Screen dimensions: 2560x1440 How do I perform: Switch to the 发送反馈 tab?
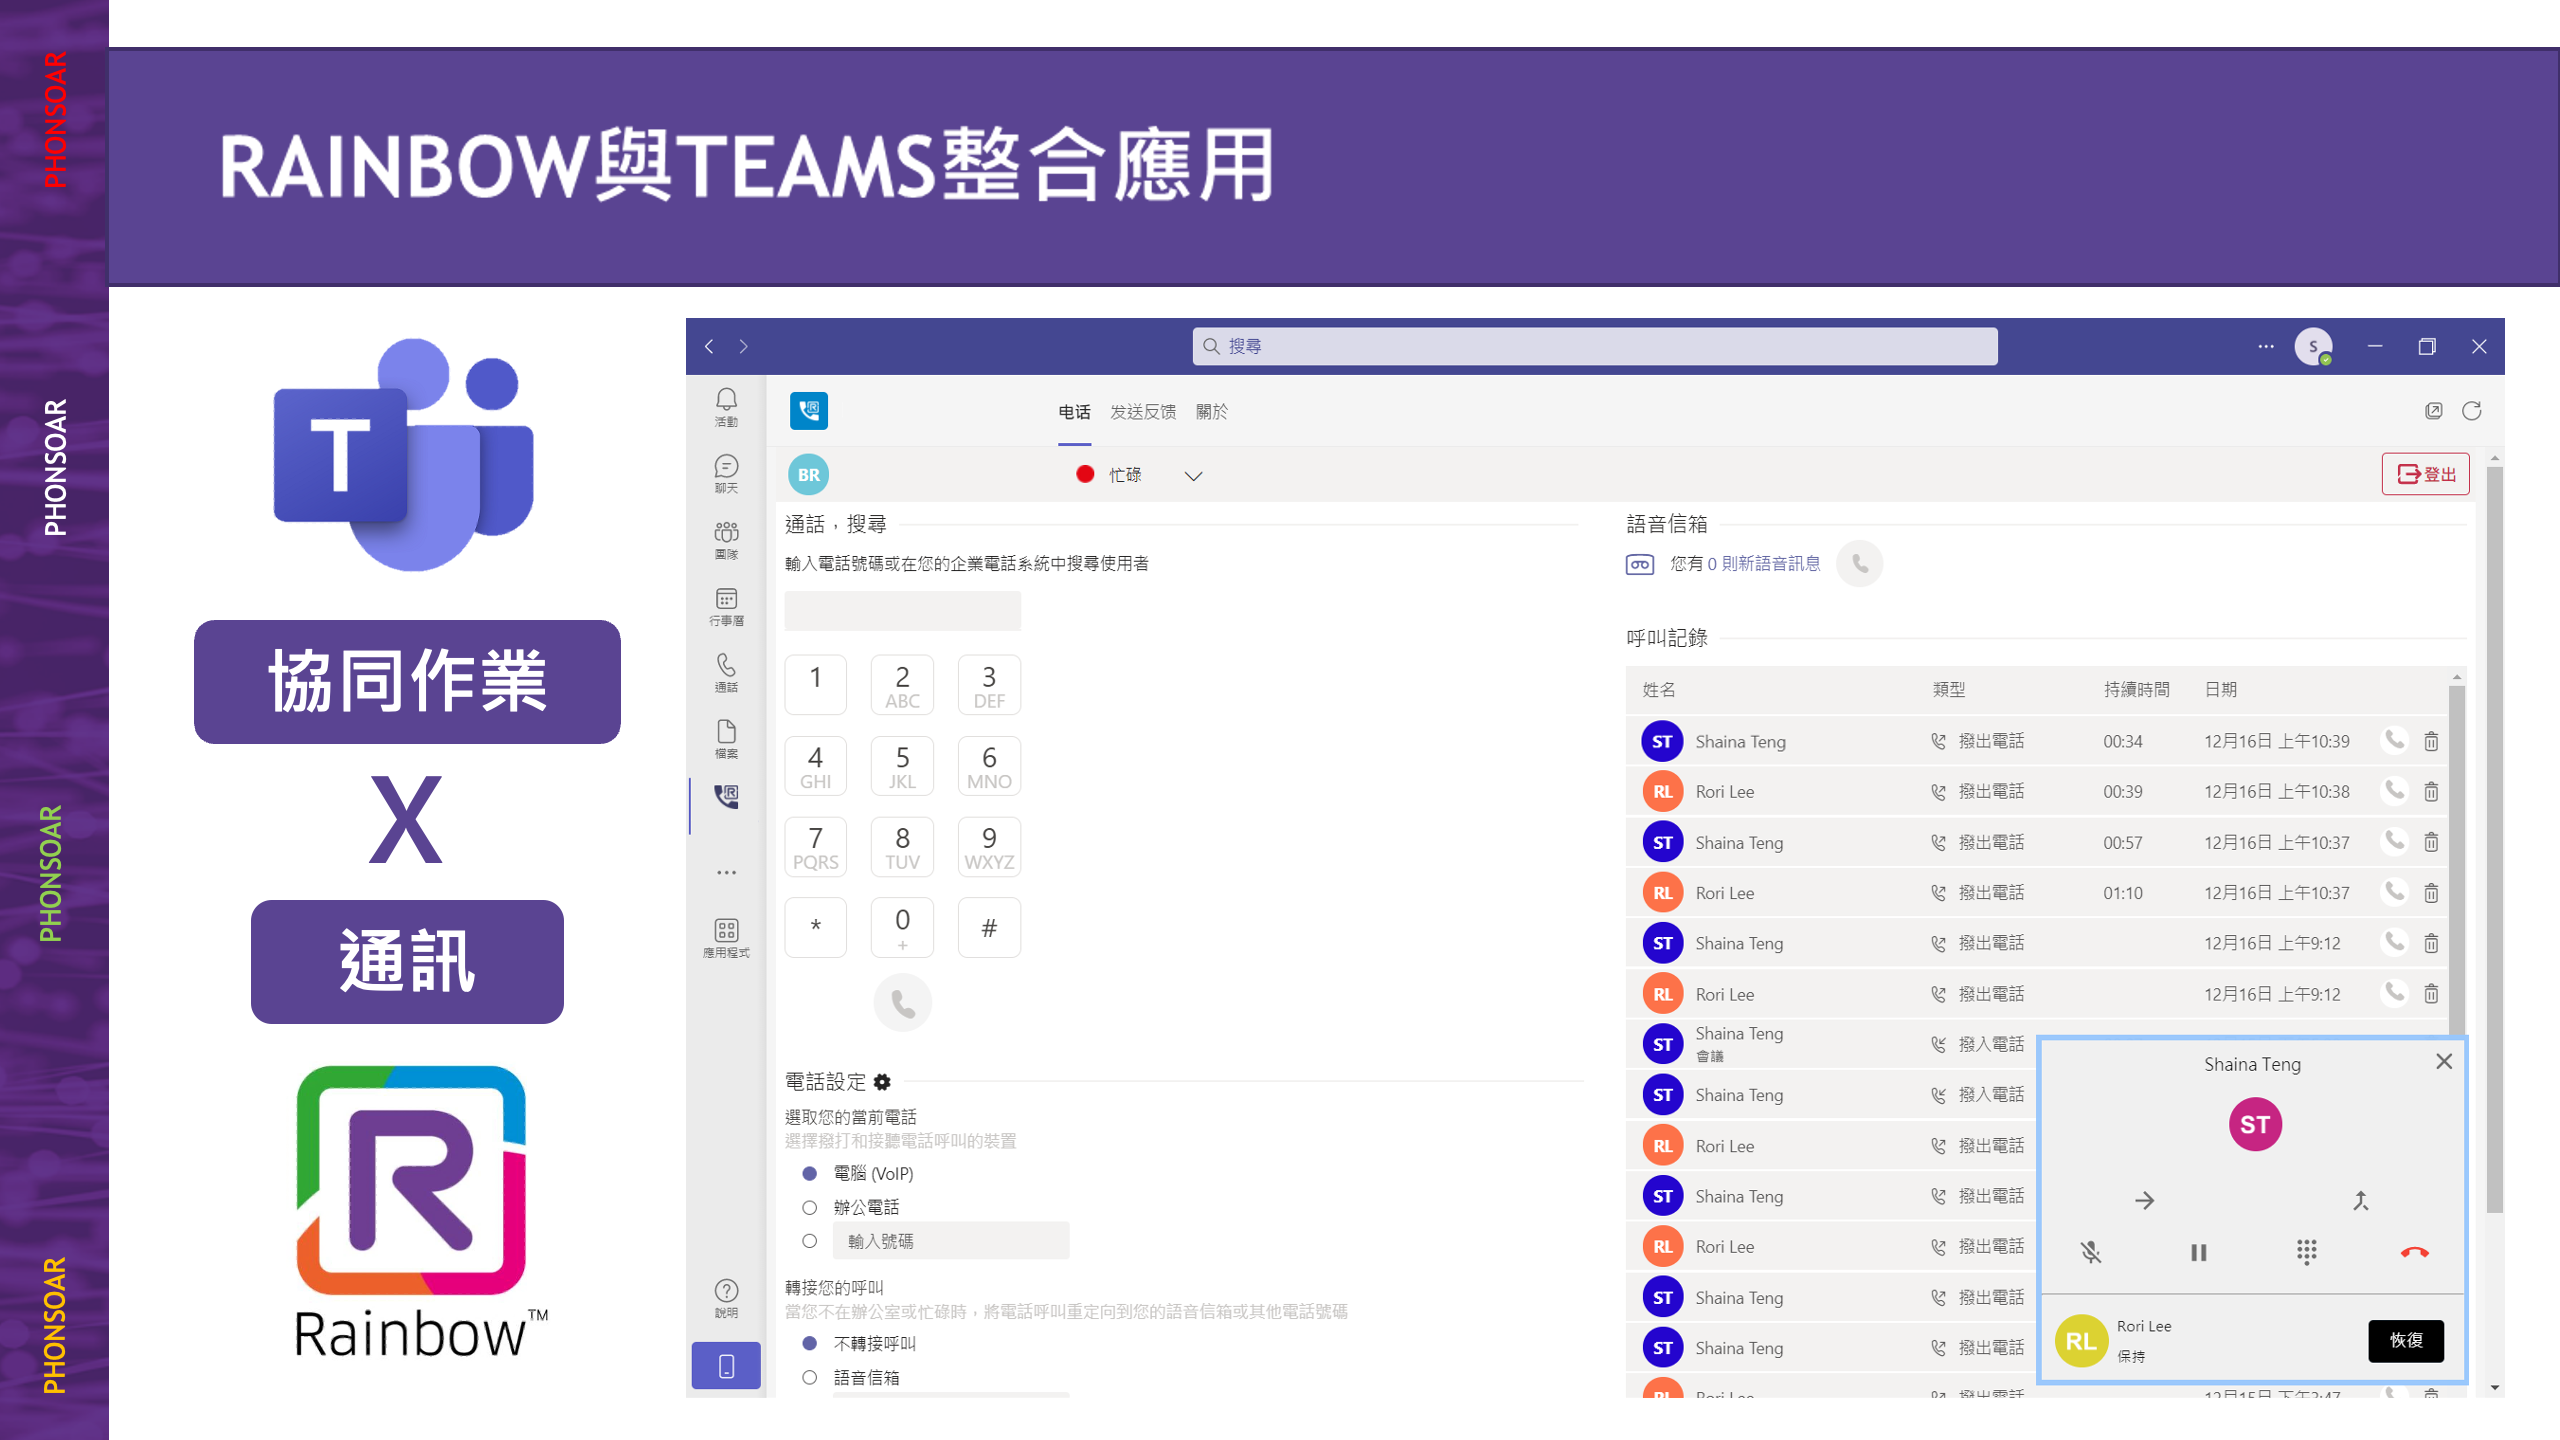coord(1143,412)
